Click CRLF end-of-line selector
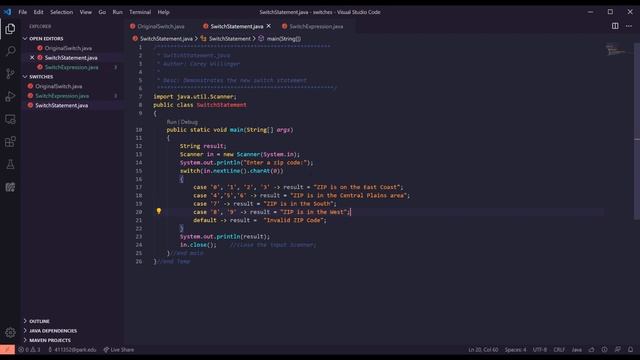This screenshot has width=640, height=360. 559,350
